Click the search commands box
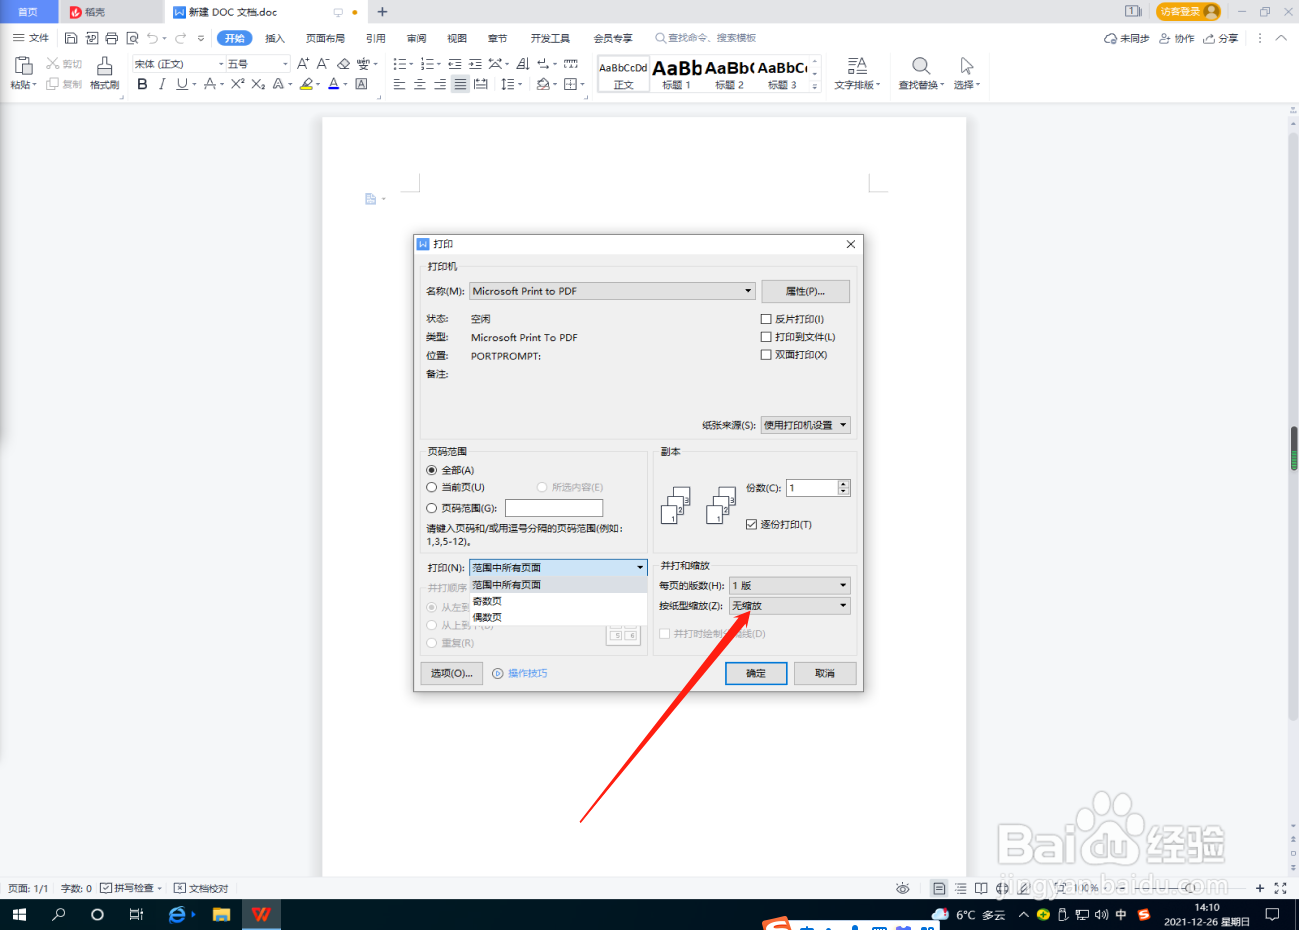Screen dimensions: 1299x930 tap(705, 38)
